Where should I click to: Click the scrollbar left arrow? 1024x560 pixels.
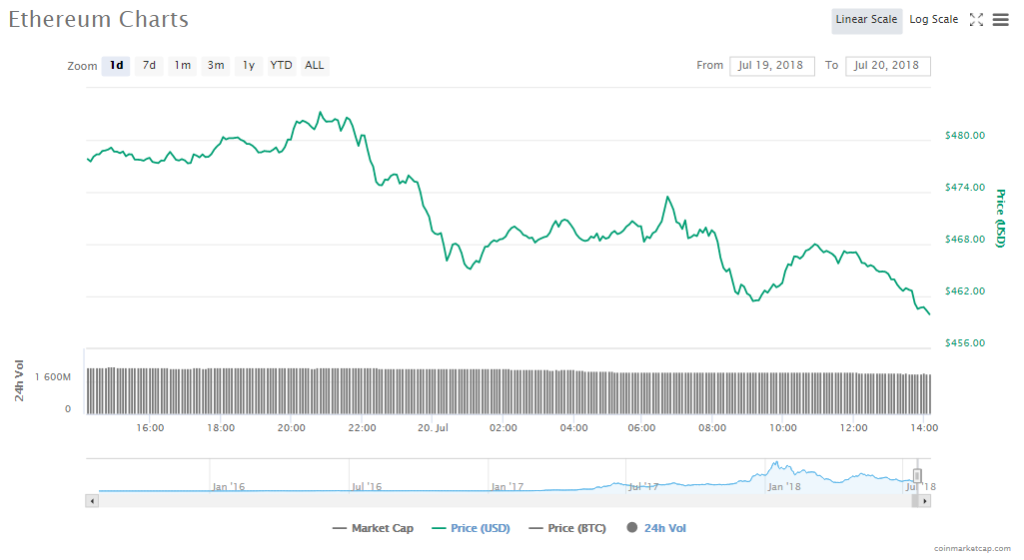tap(93, 500)
